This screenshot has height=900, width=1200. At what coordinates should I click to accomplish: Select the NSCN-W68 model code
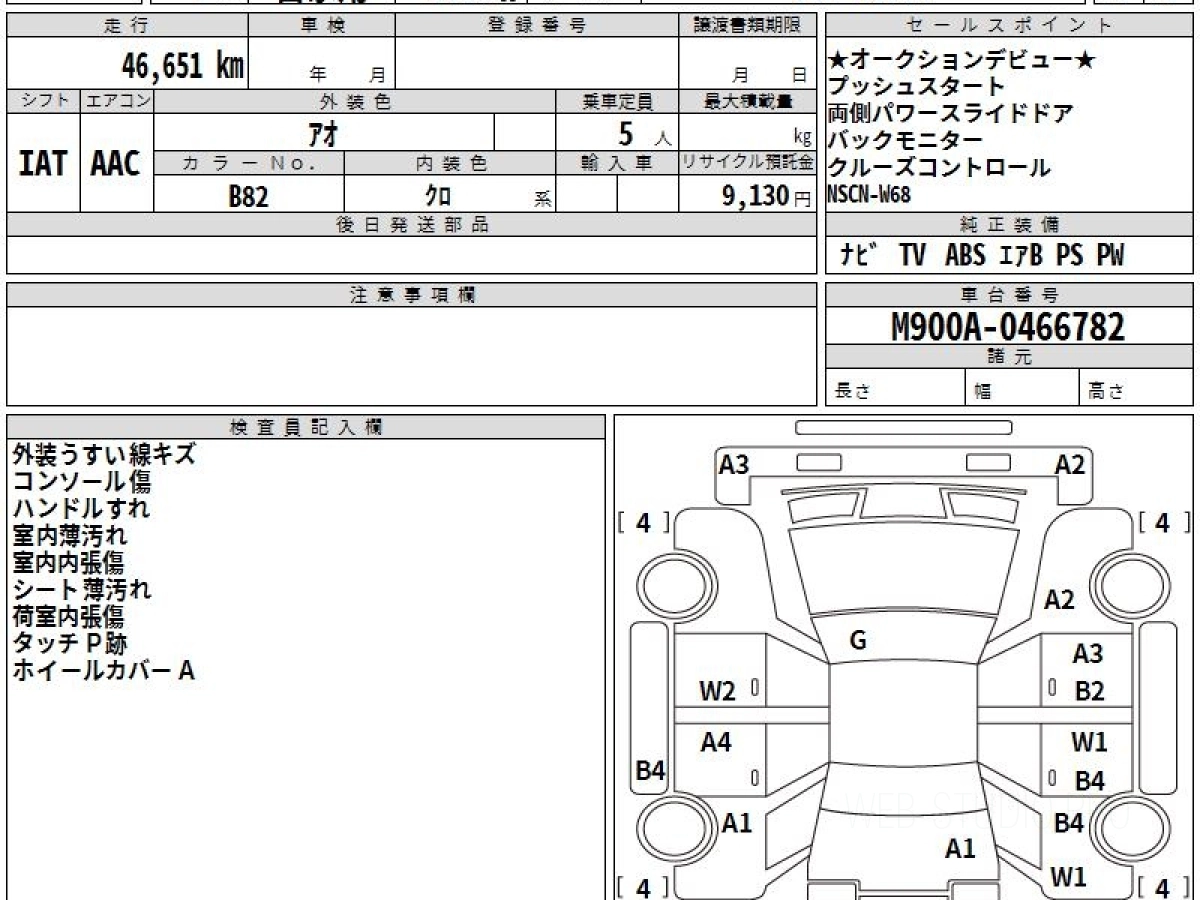(869, 195)
